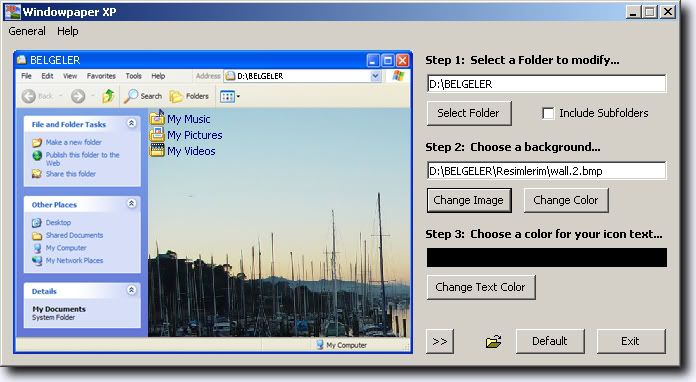Click the My Pictures folder icon
The width and height of the screenshot is (696, 382).
[157, 134]
